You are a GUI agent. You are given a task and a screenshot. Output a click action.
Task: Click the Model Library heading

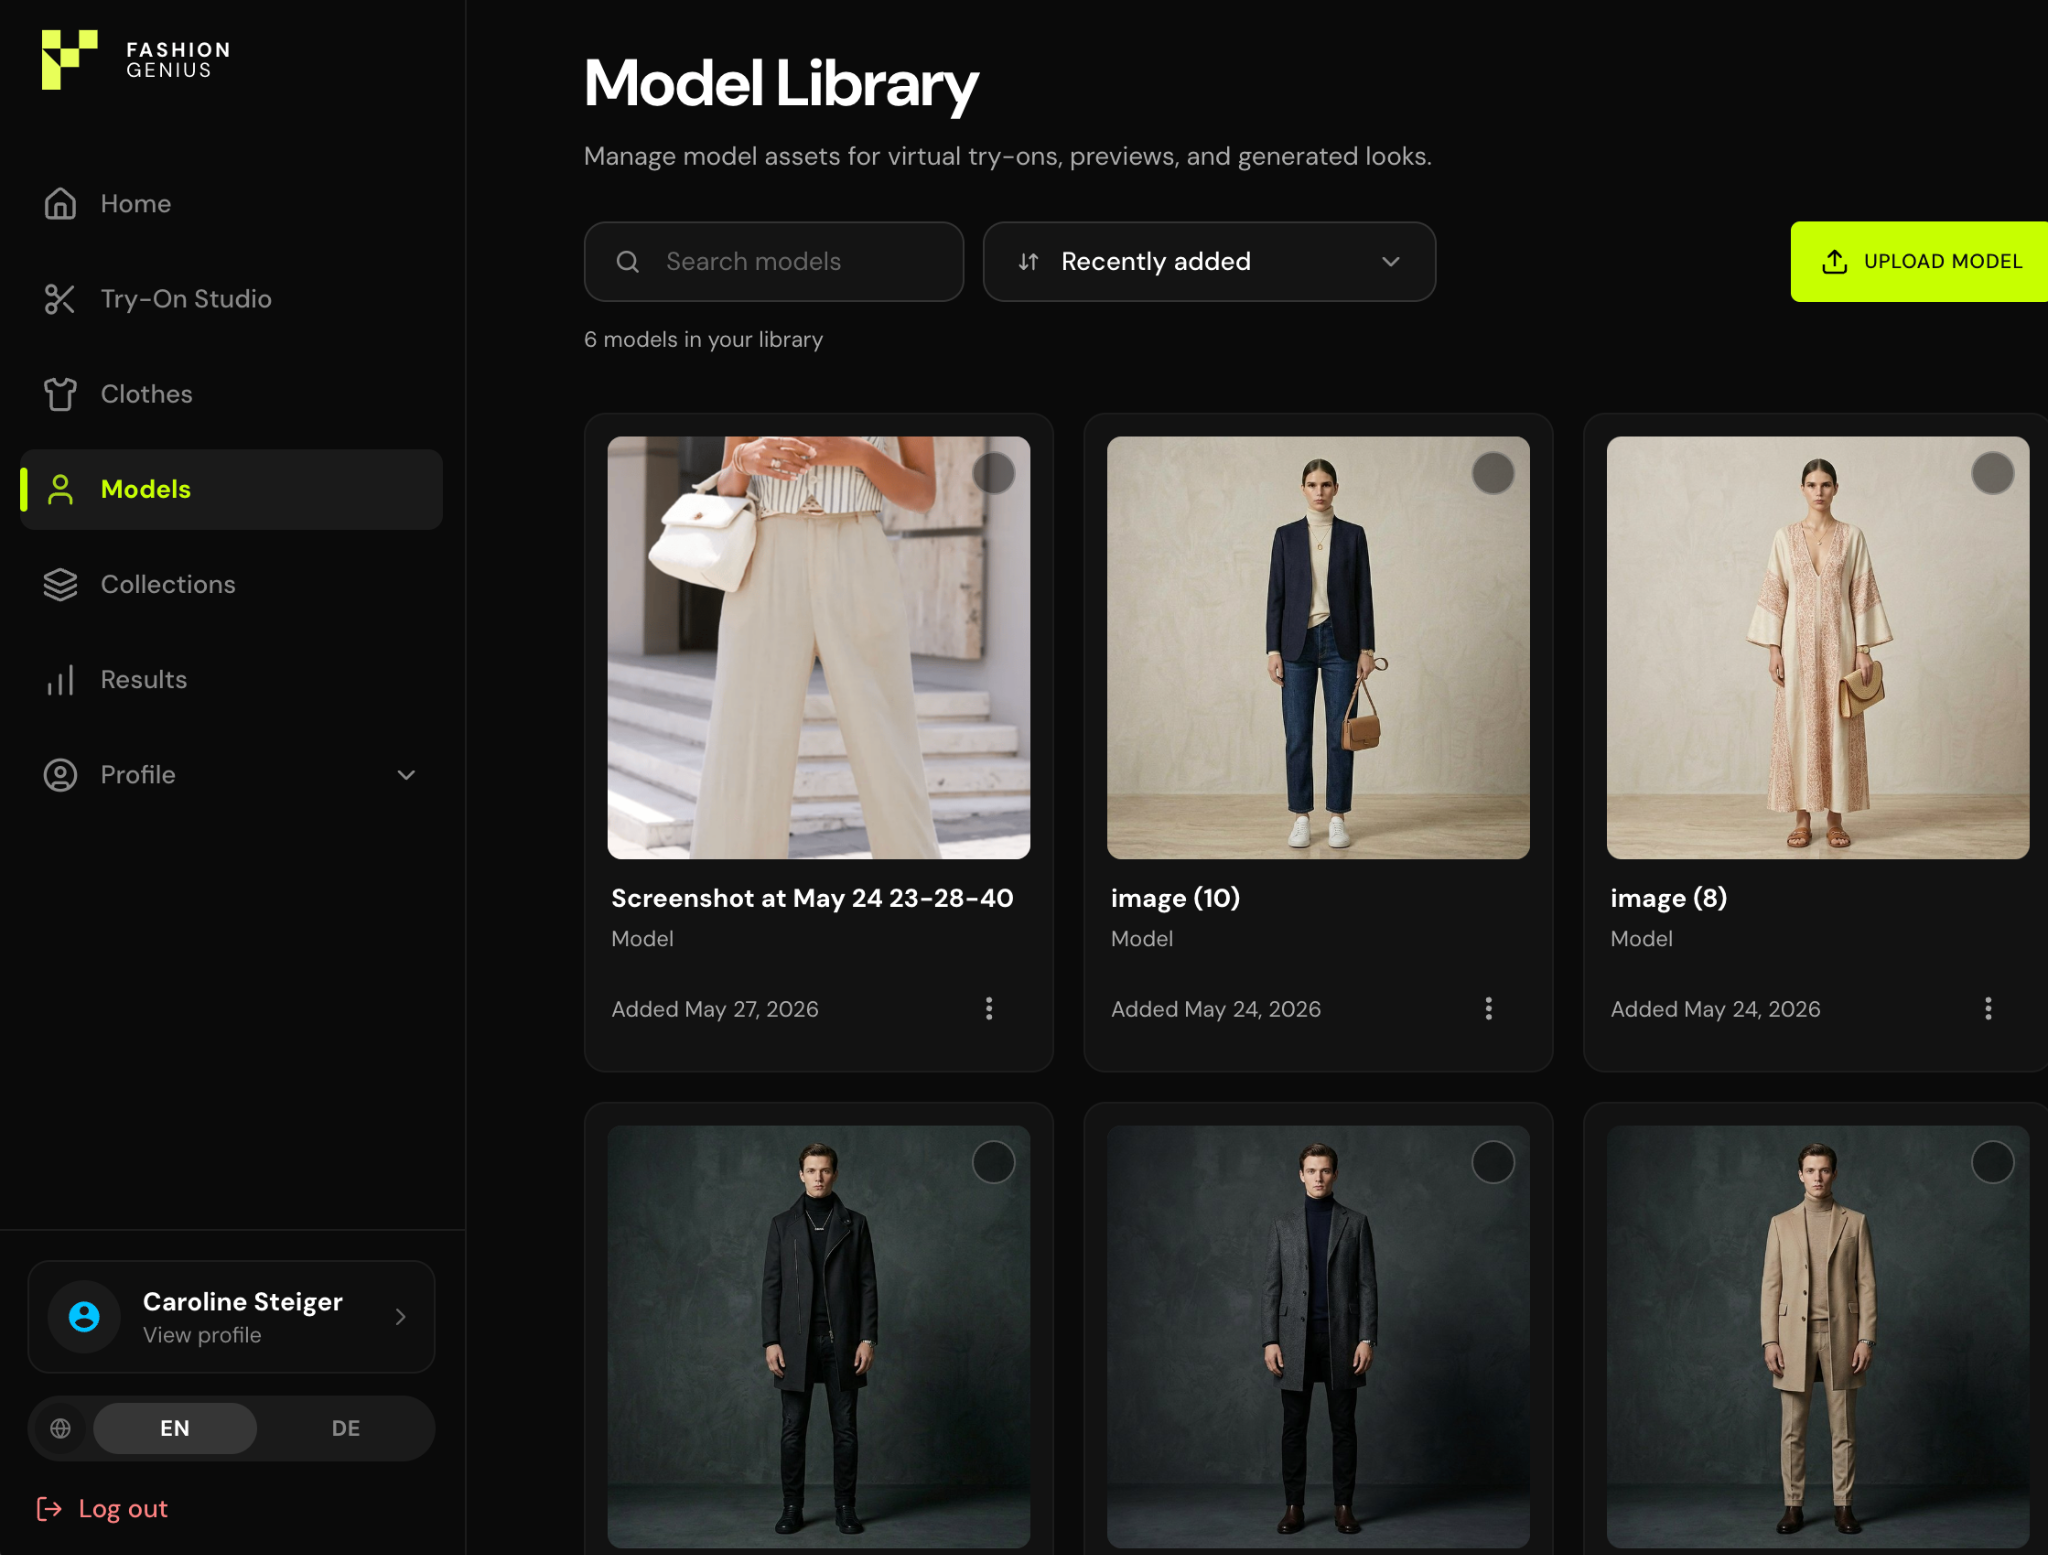click(x=781, y=84)
